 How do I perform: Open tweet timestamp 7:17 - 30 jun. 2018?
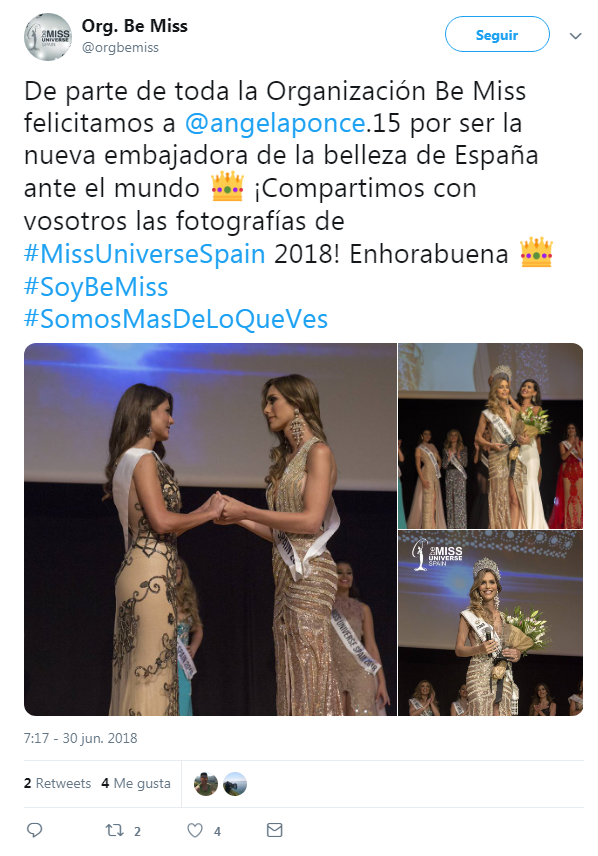pyautogui.click(x=80, y=738)
